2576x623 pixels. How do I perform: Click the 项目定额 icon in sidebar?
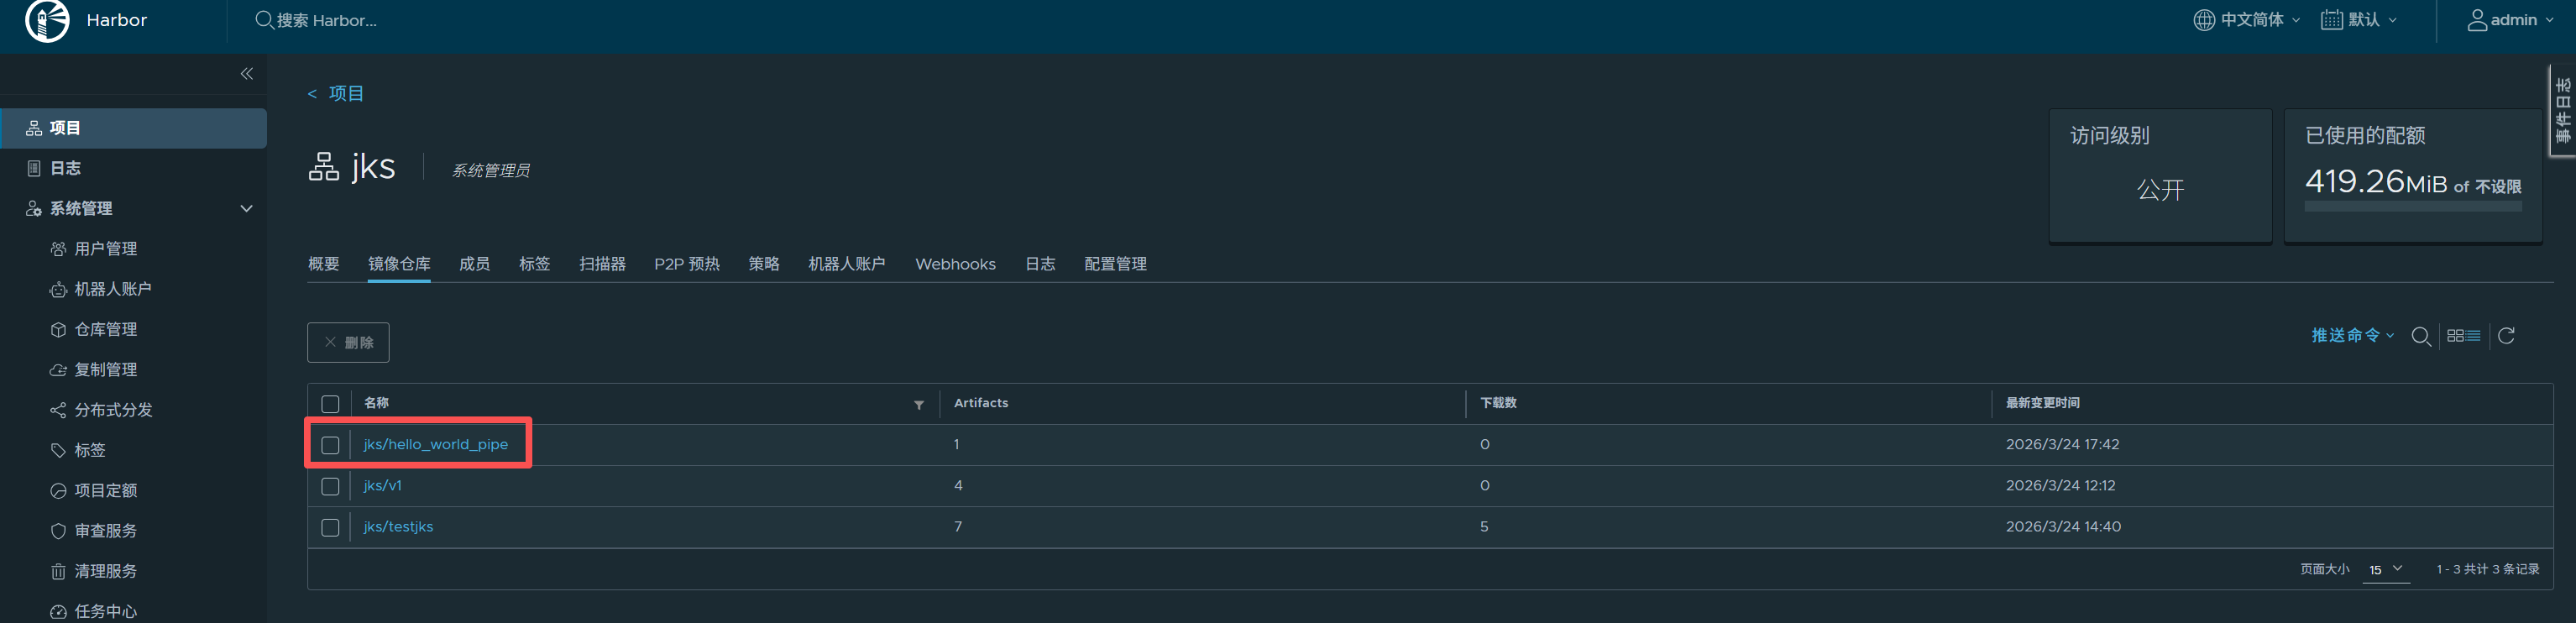58,491
